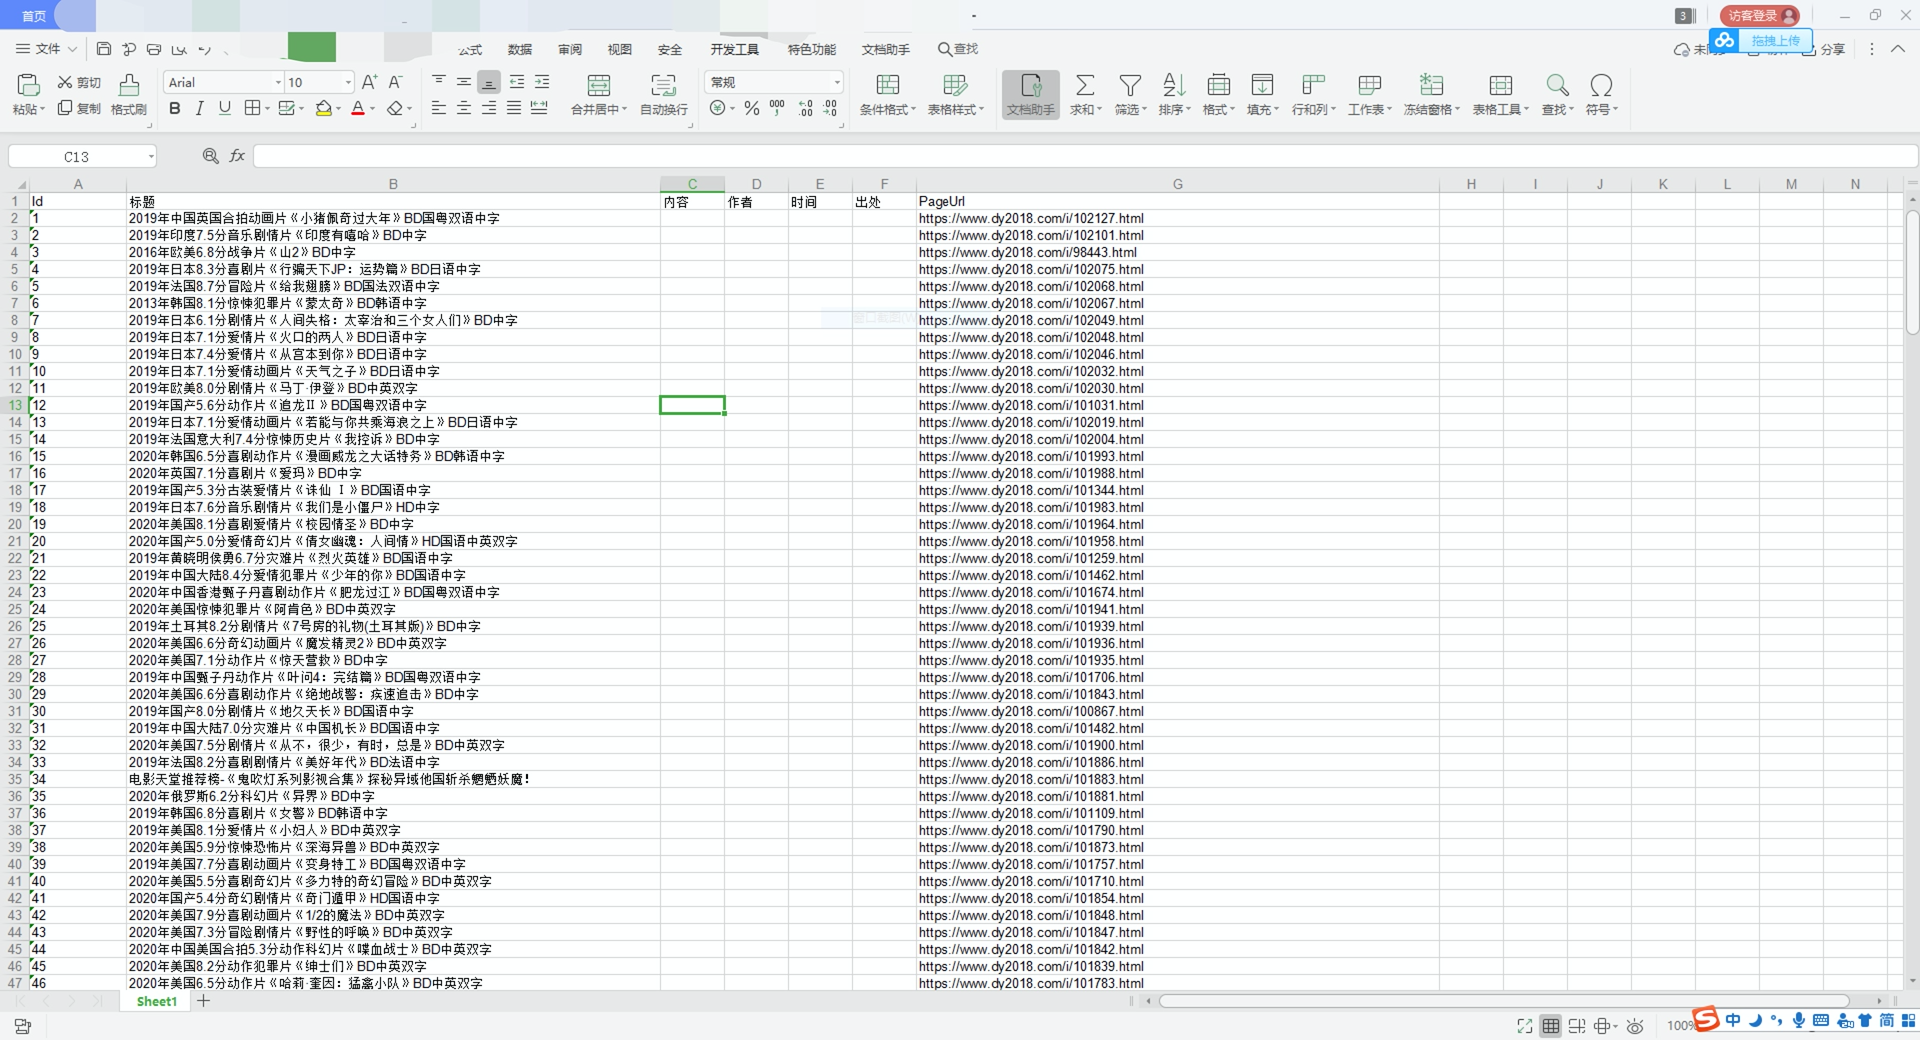
Task: Click the horizontal scrollbar at bottom
Action: [1503, 1001]
